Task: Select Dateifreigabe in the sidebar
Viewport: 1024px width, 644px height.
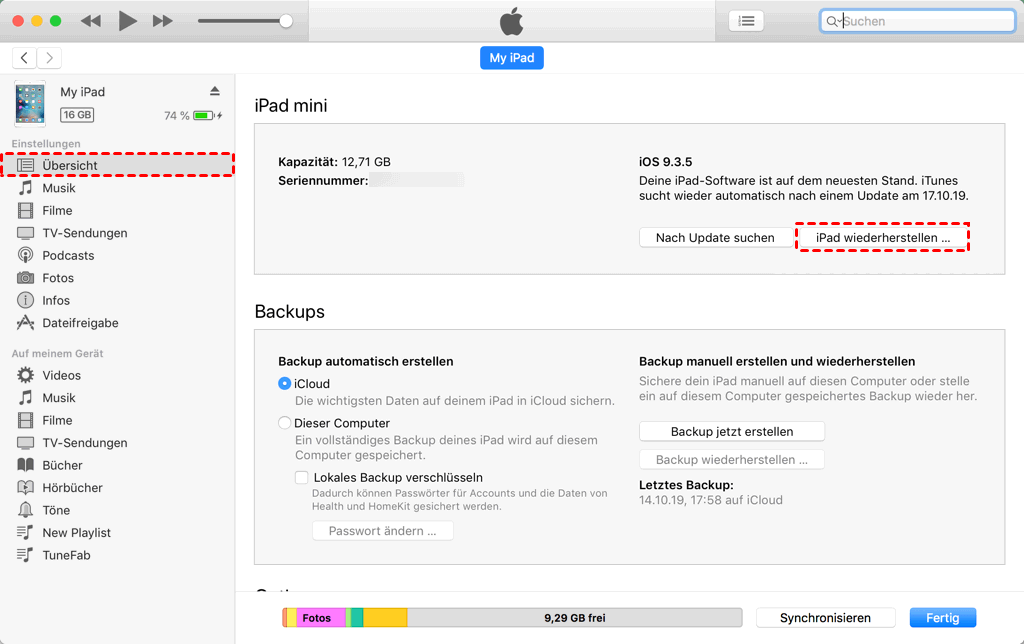Action: (80, 323)
